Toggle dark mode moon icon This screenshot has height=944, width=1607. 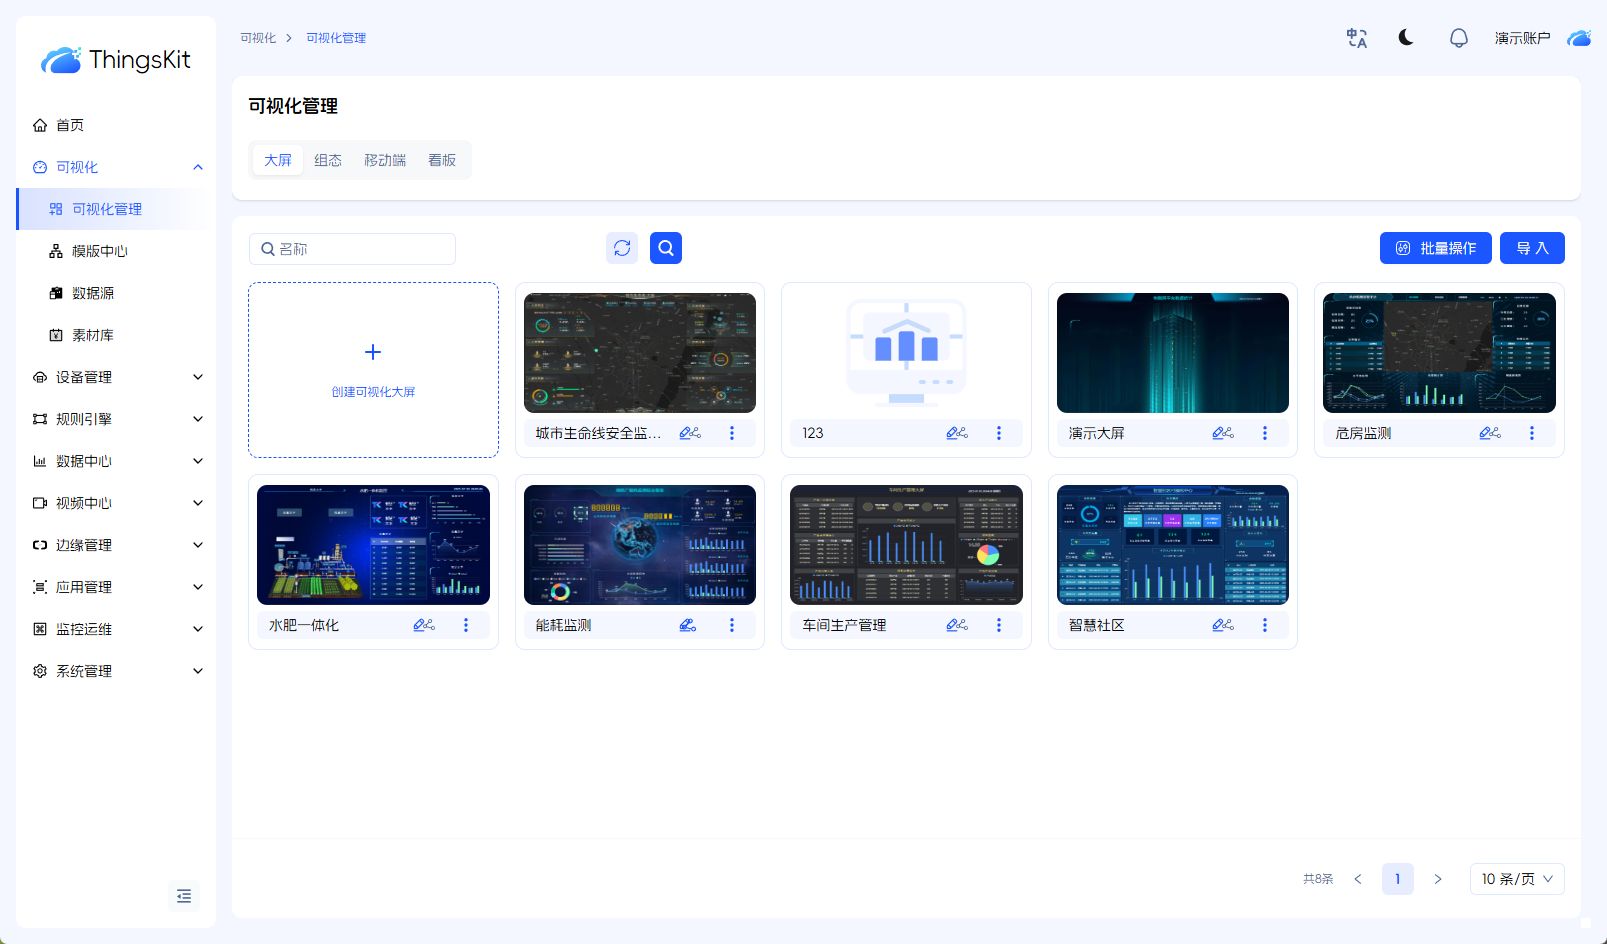point(1406,38)
